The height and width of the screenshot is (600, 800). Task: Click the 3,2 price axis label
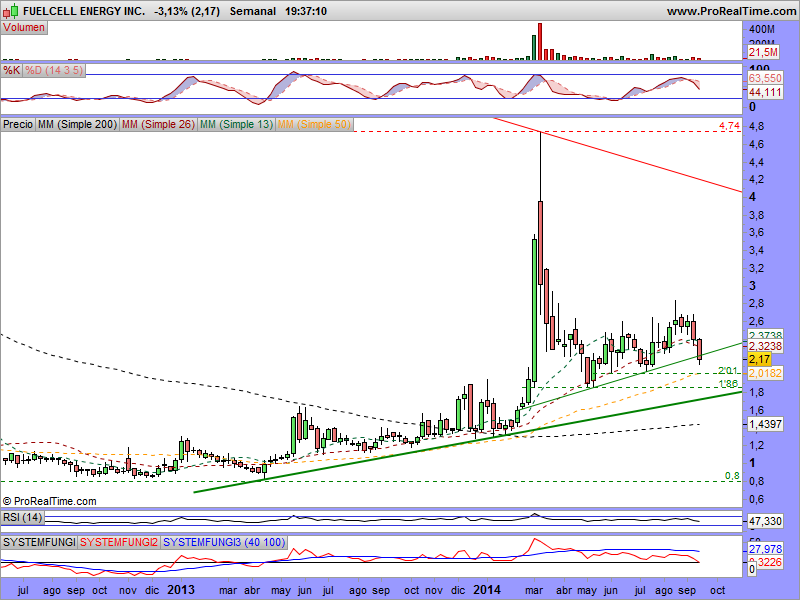tap(757, 268)
